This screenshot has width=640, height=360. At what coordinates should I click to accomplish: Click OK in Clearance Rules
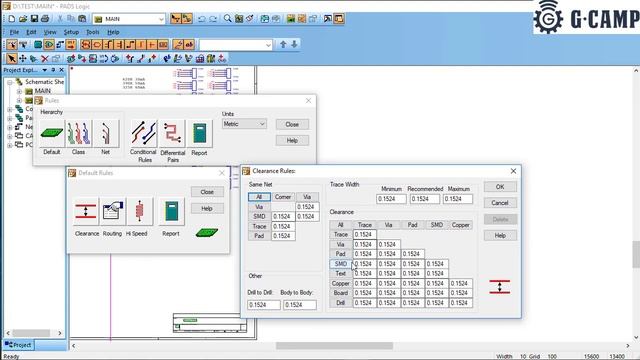(x=500, y=187)
